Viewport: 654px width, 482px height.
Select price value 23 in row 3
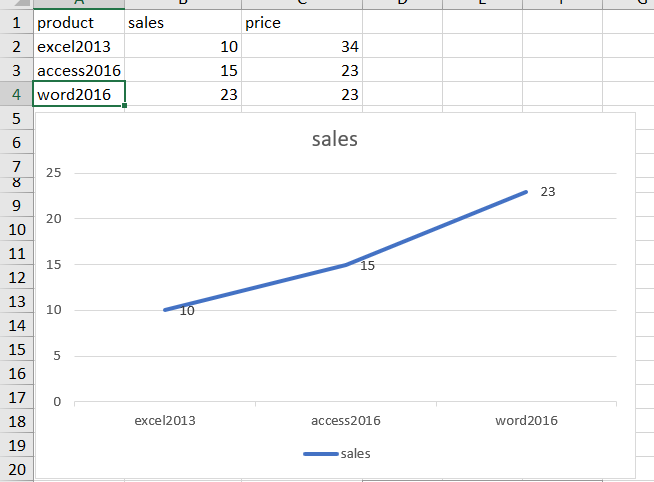[x=302, y=70]
